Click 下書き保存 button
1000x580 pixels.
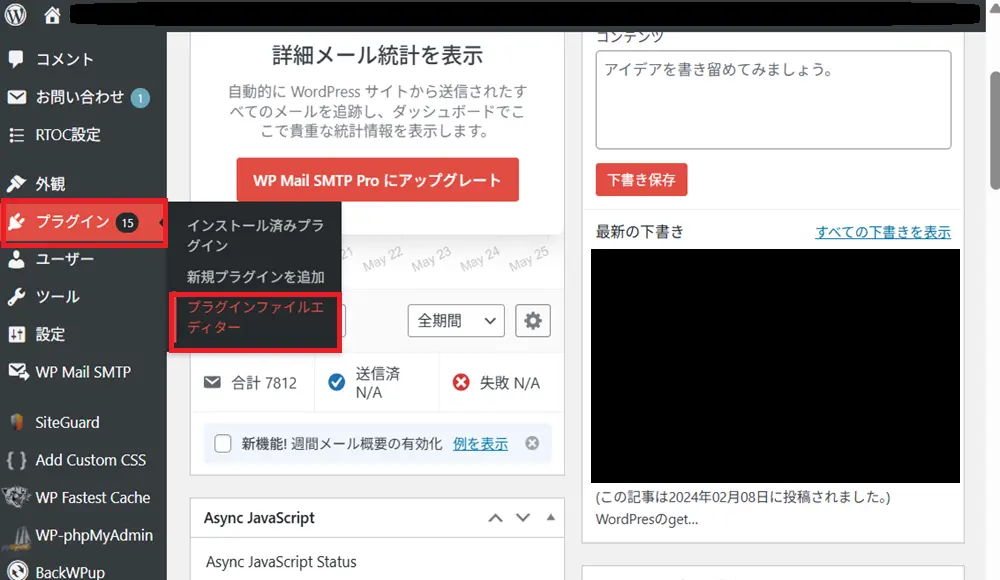pos(641,179)
